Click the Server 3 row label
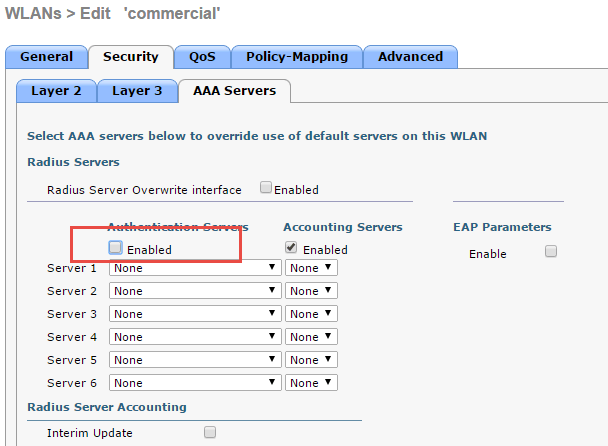This screenshot has height=446, width=608. [72, 314]
